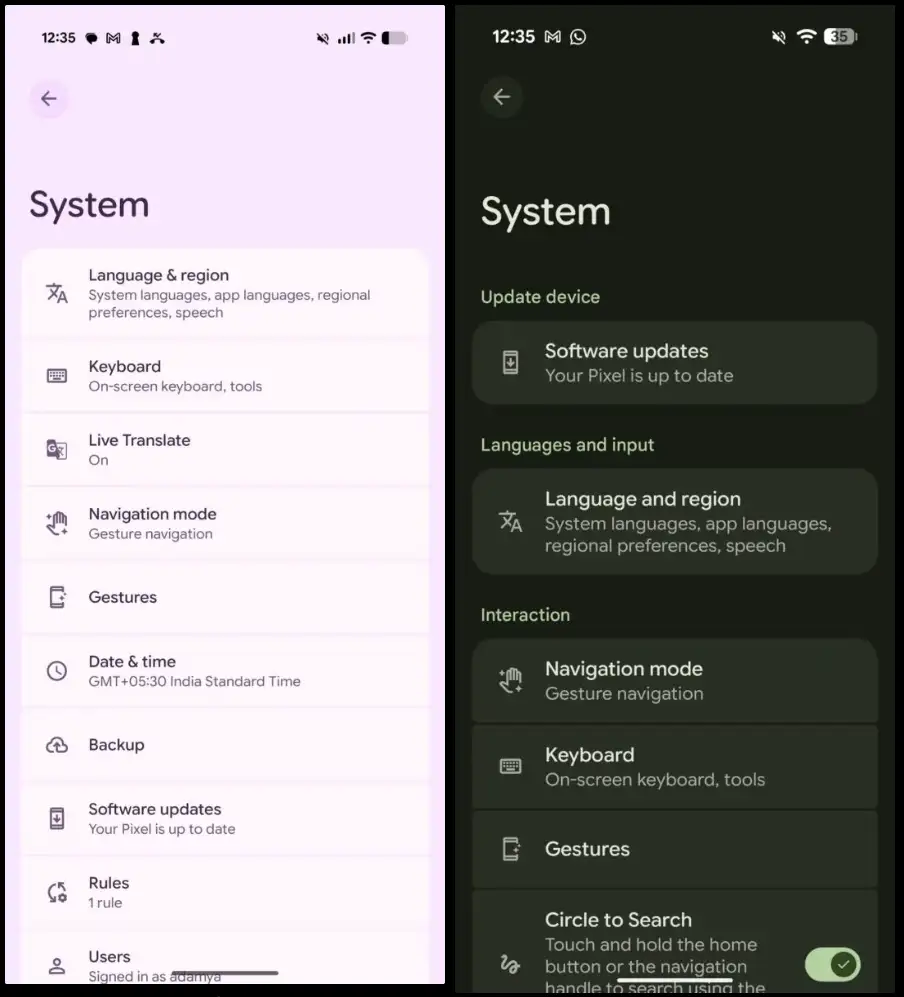Tap the back arrow on the dark-theme screen

(502, 97)
